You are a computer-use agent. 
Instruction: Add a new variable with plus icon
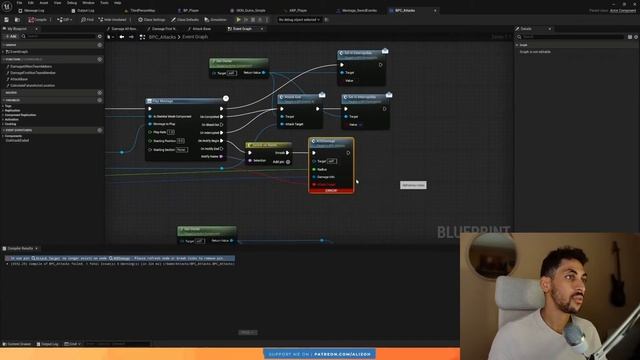point(100,100)
